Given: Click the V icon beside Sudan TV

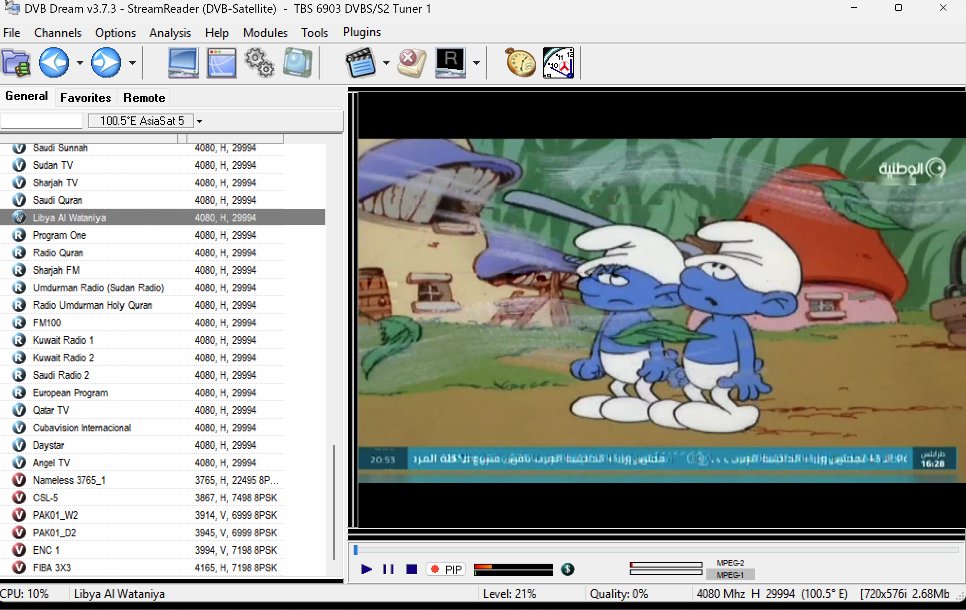Looking at the screenshot, I should (x=19, y=165).
